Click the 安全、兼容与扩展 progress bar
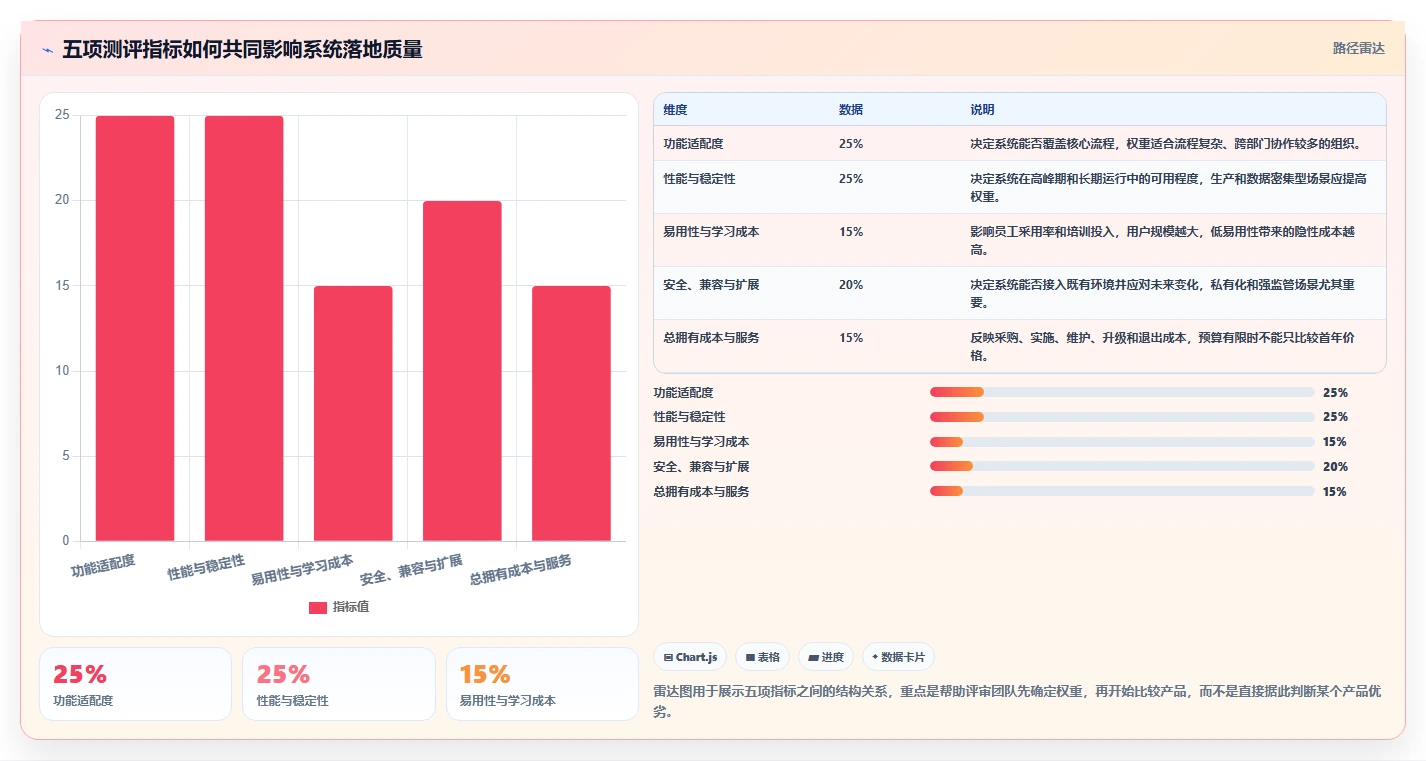Screen dimensions: 1426x761 [1122, 466]
